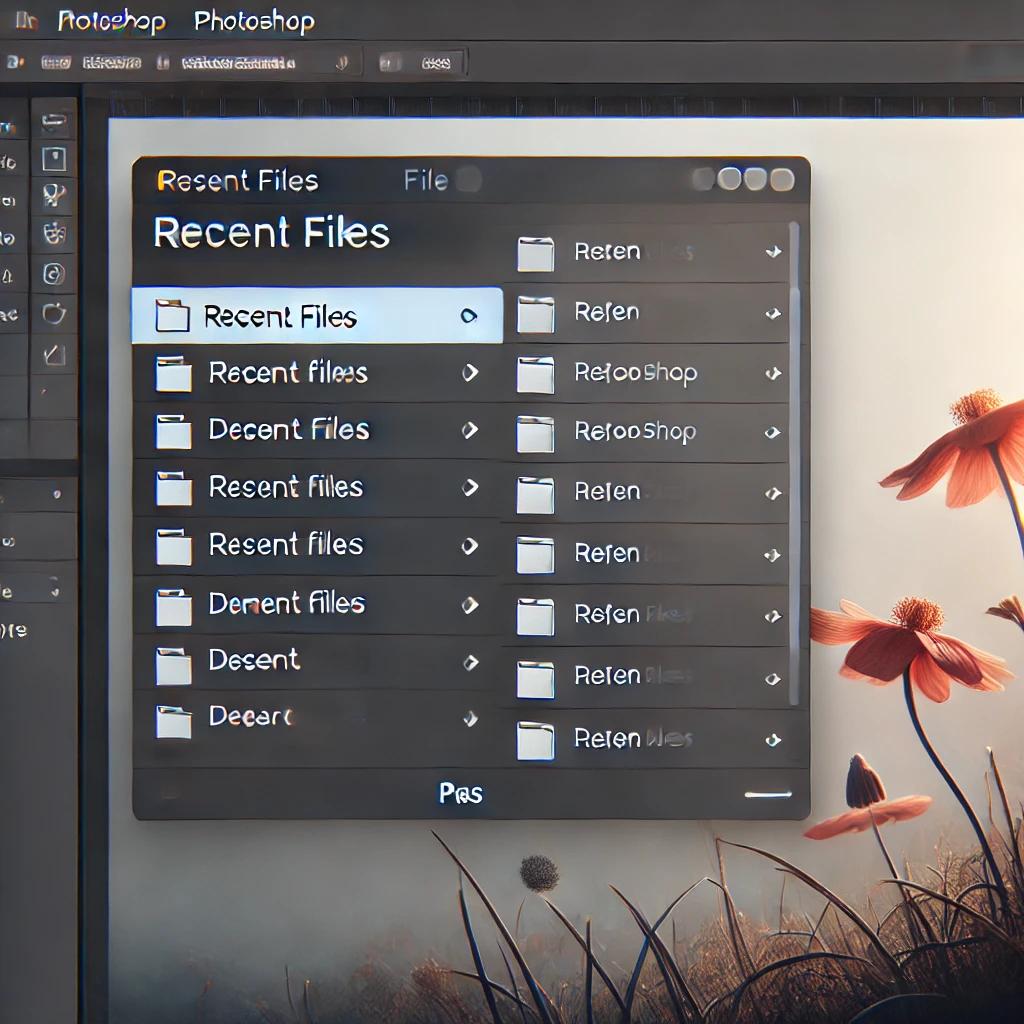The width and height of the screenshot is (1024, 1024).
Task: Toggle the round switch next to File
Action: [468, 180]
